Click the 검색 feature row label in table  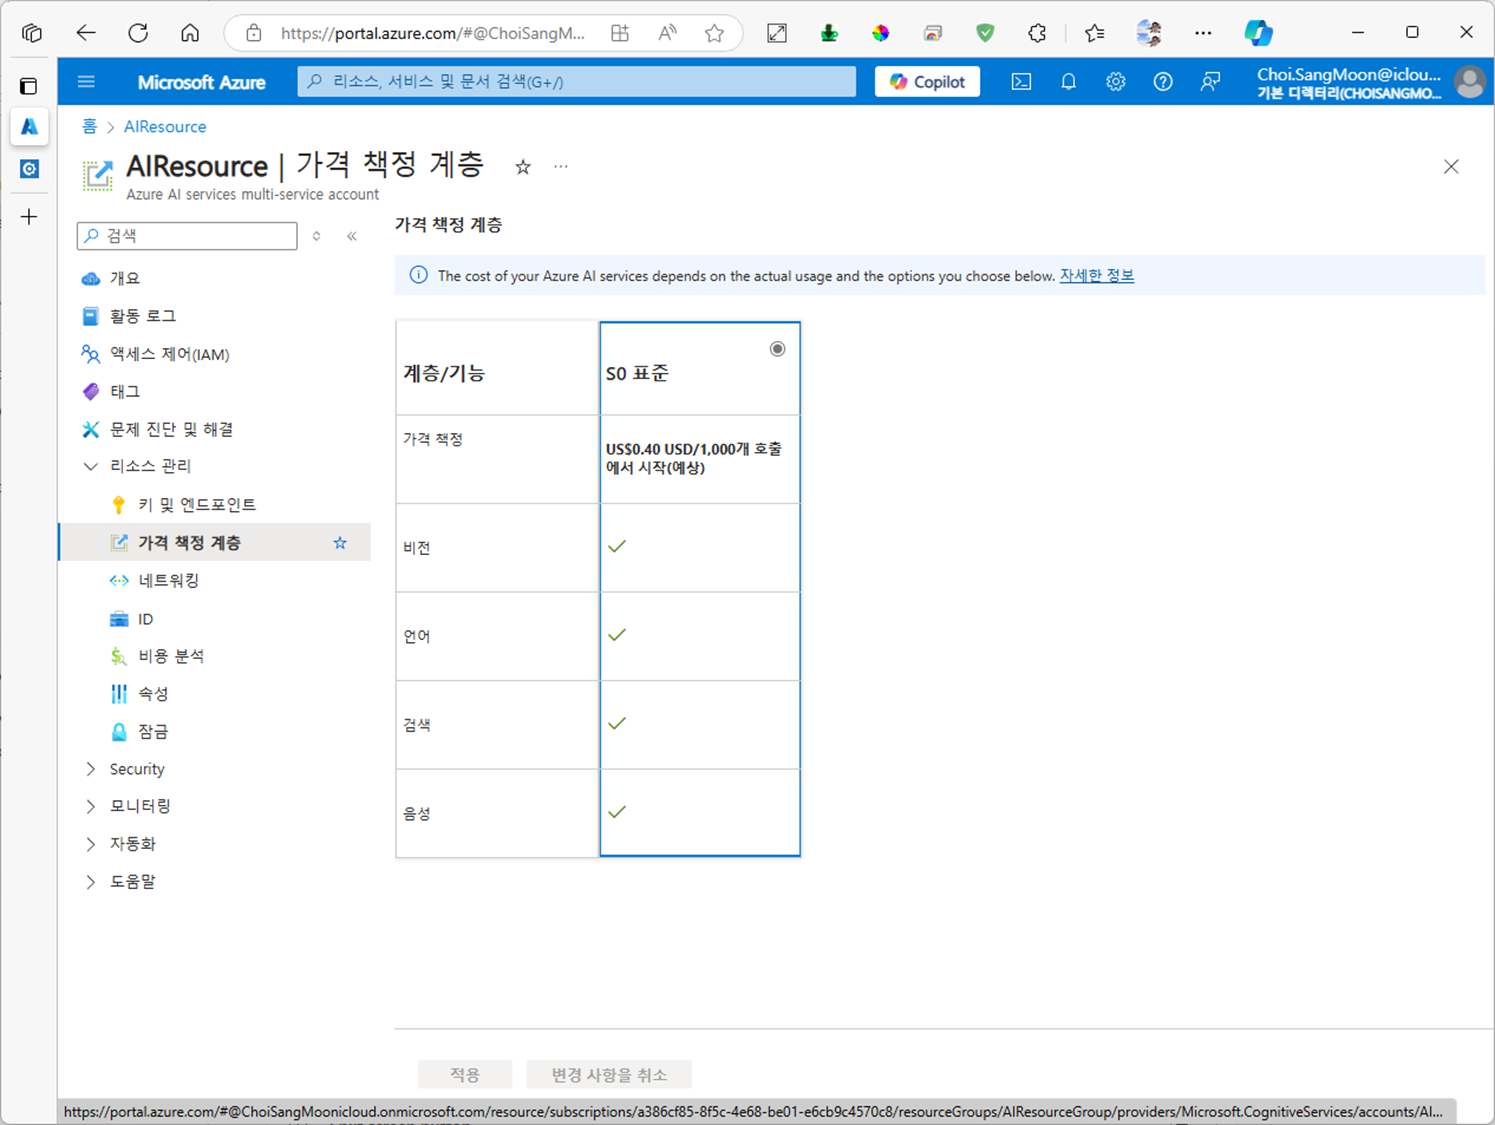[417, 725]
